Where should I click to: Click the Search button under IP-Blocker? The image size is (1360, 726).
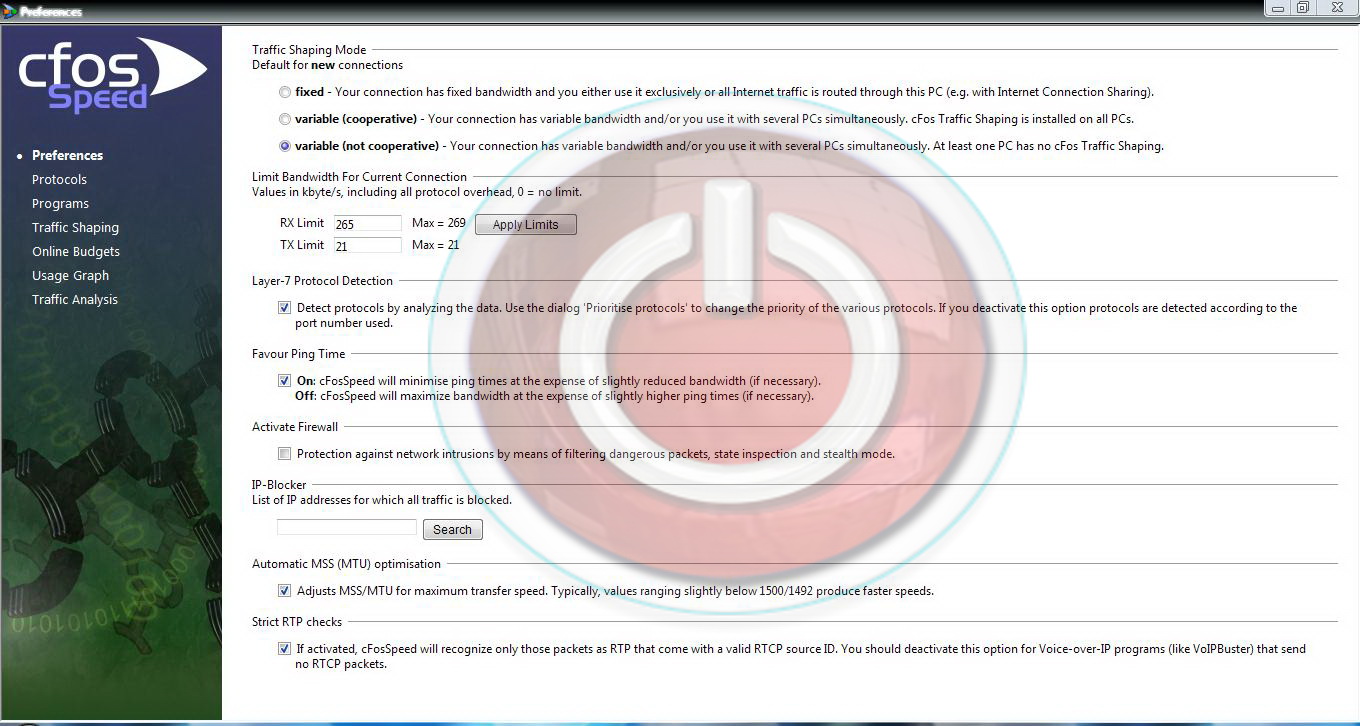point(452,529)
